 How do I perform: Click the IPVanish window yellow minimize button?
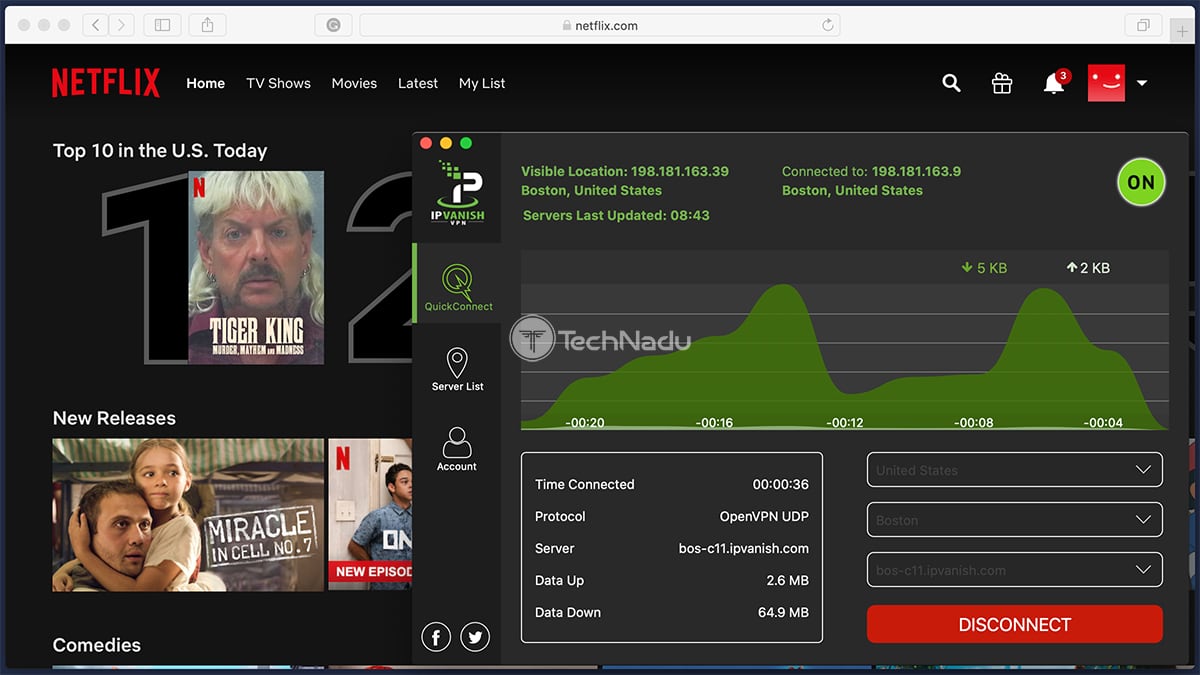click(x=446, y=143)
